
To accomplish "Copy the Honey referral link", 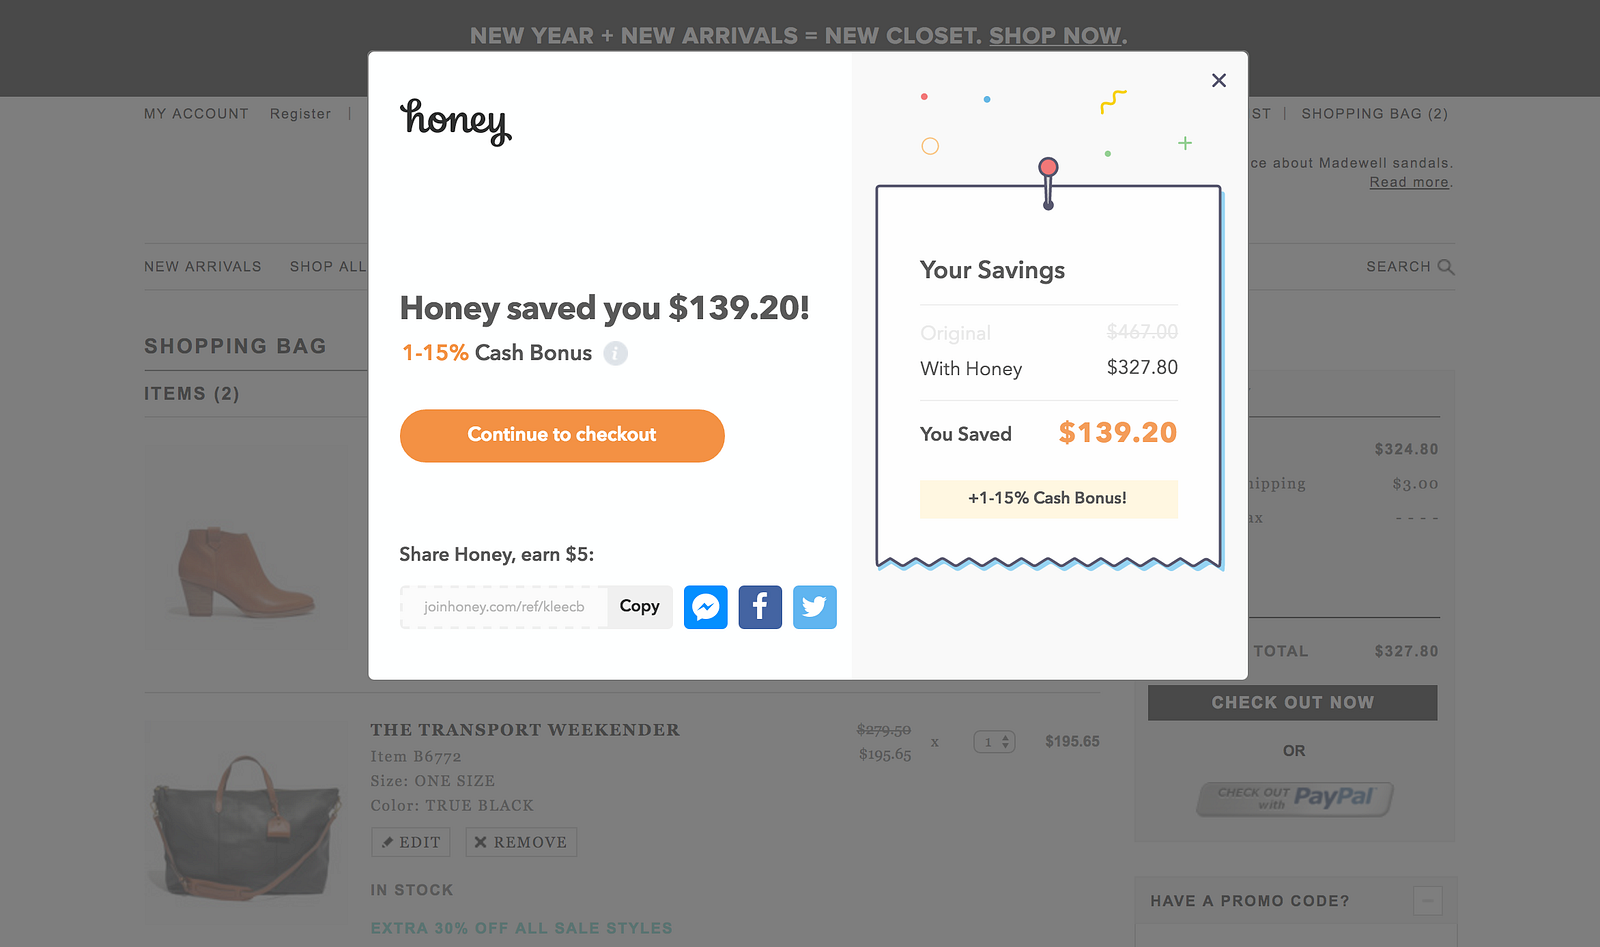I will click(x=639, y=607).
